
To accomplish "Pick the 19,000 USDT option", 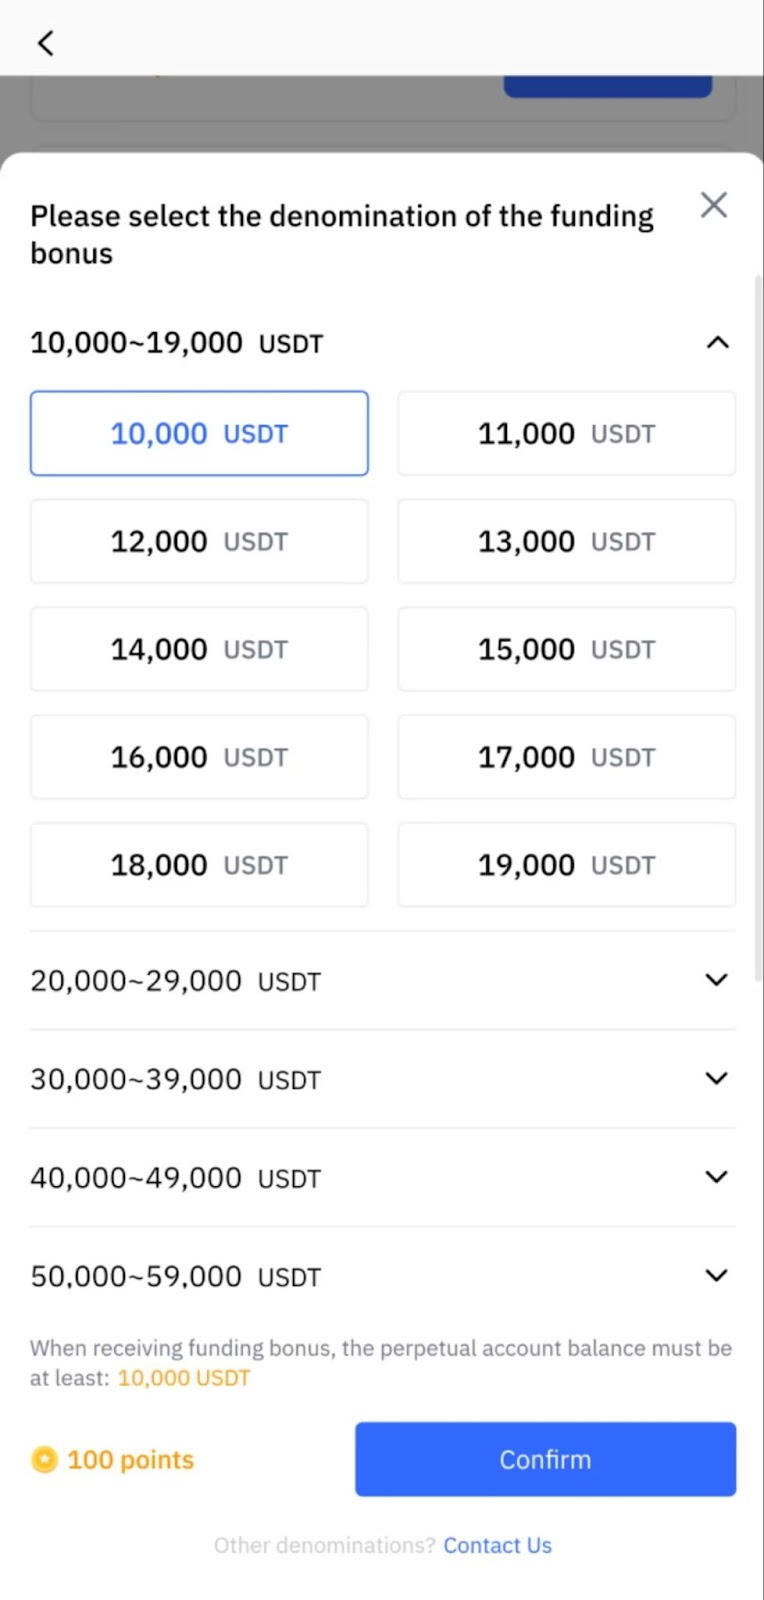I will (x=566, y=865).
